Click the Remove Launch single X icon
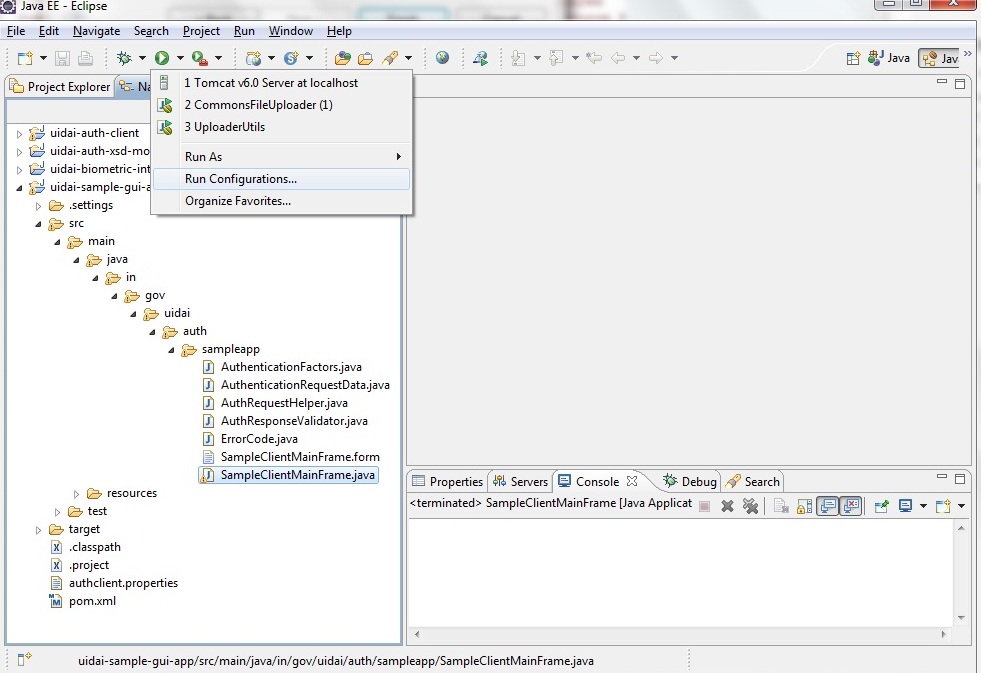This screenshot has width=981, height=673. coord(727,506)
